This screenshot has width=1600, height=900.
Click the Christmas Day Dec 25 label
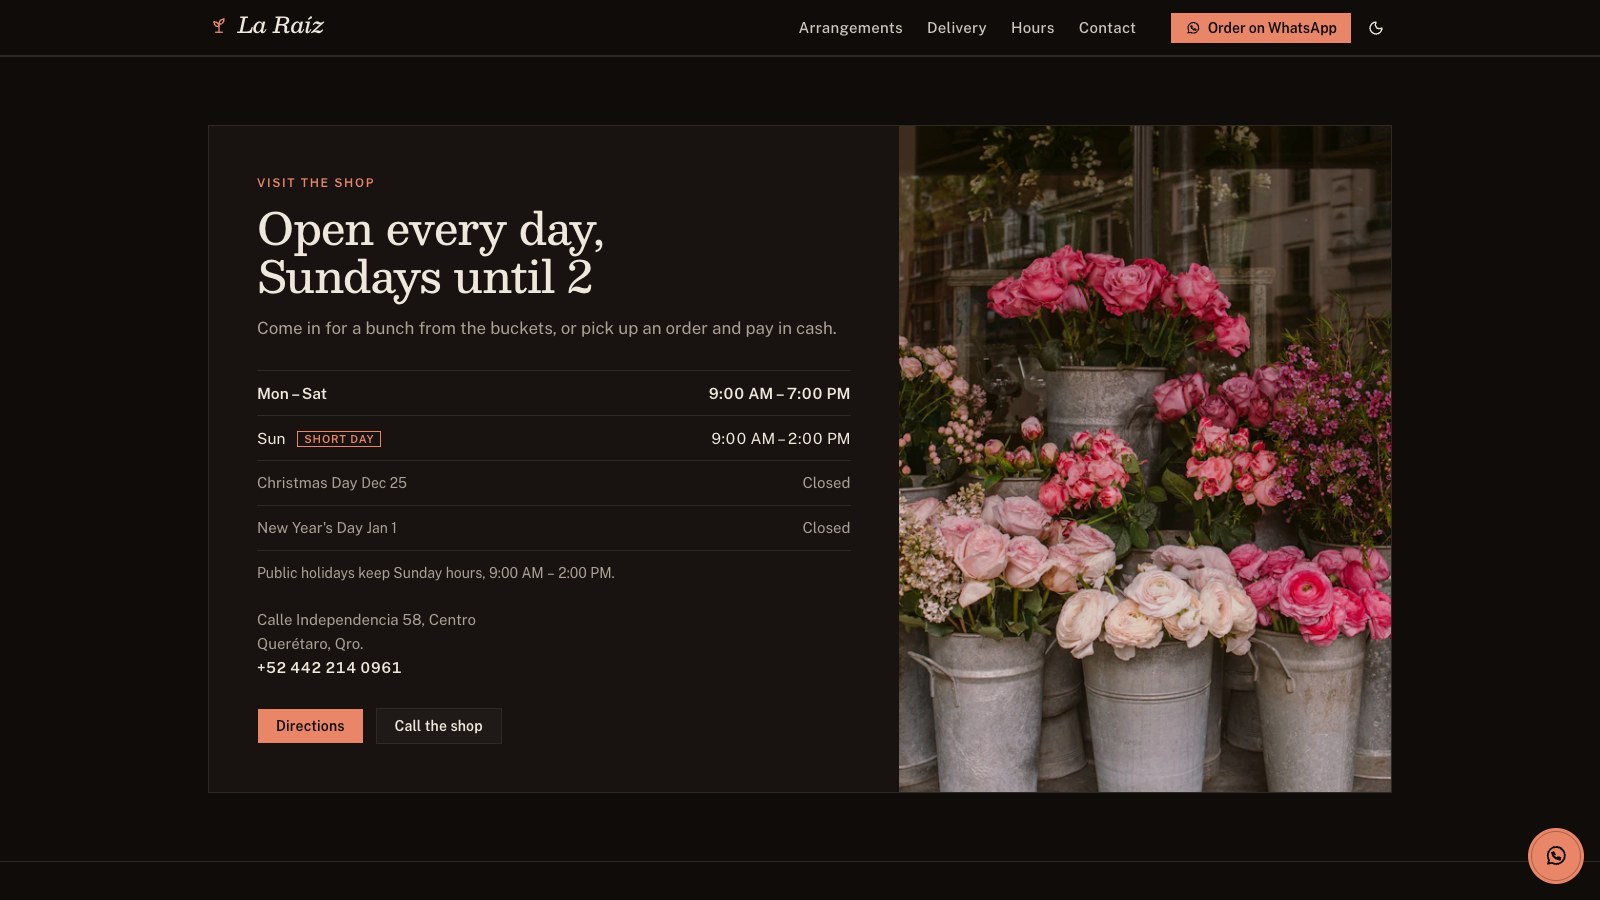[332, 483]
